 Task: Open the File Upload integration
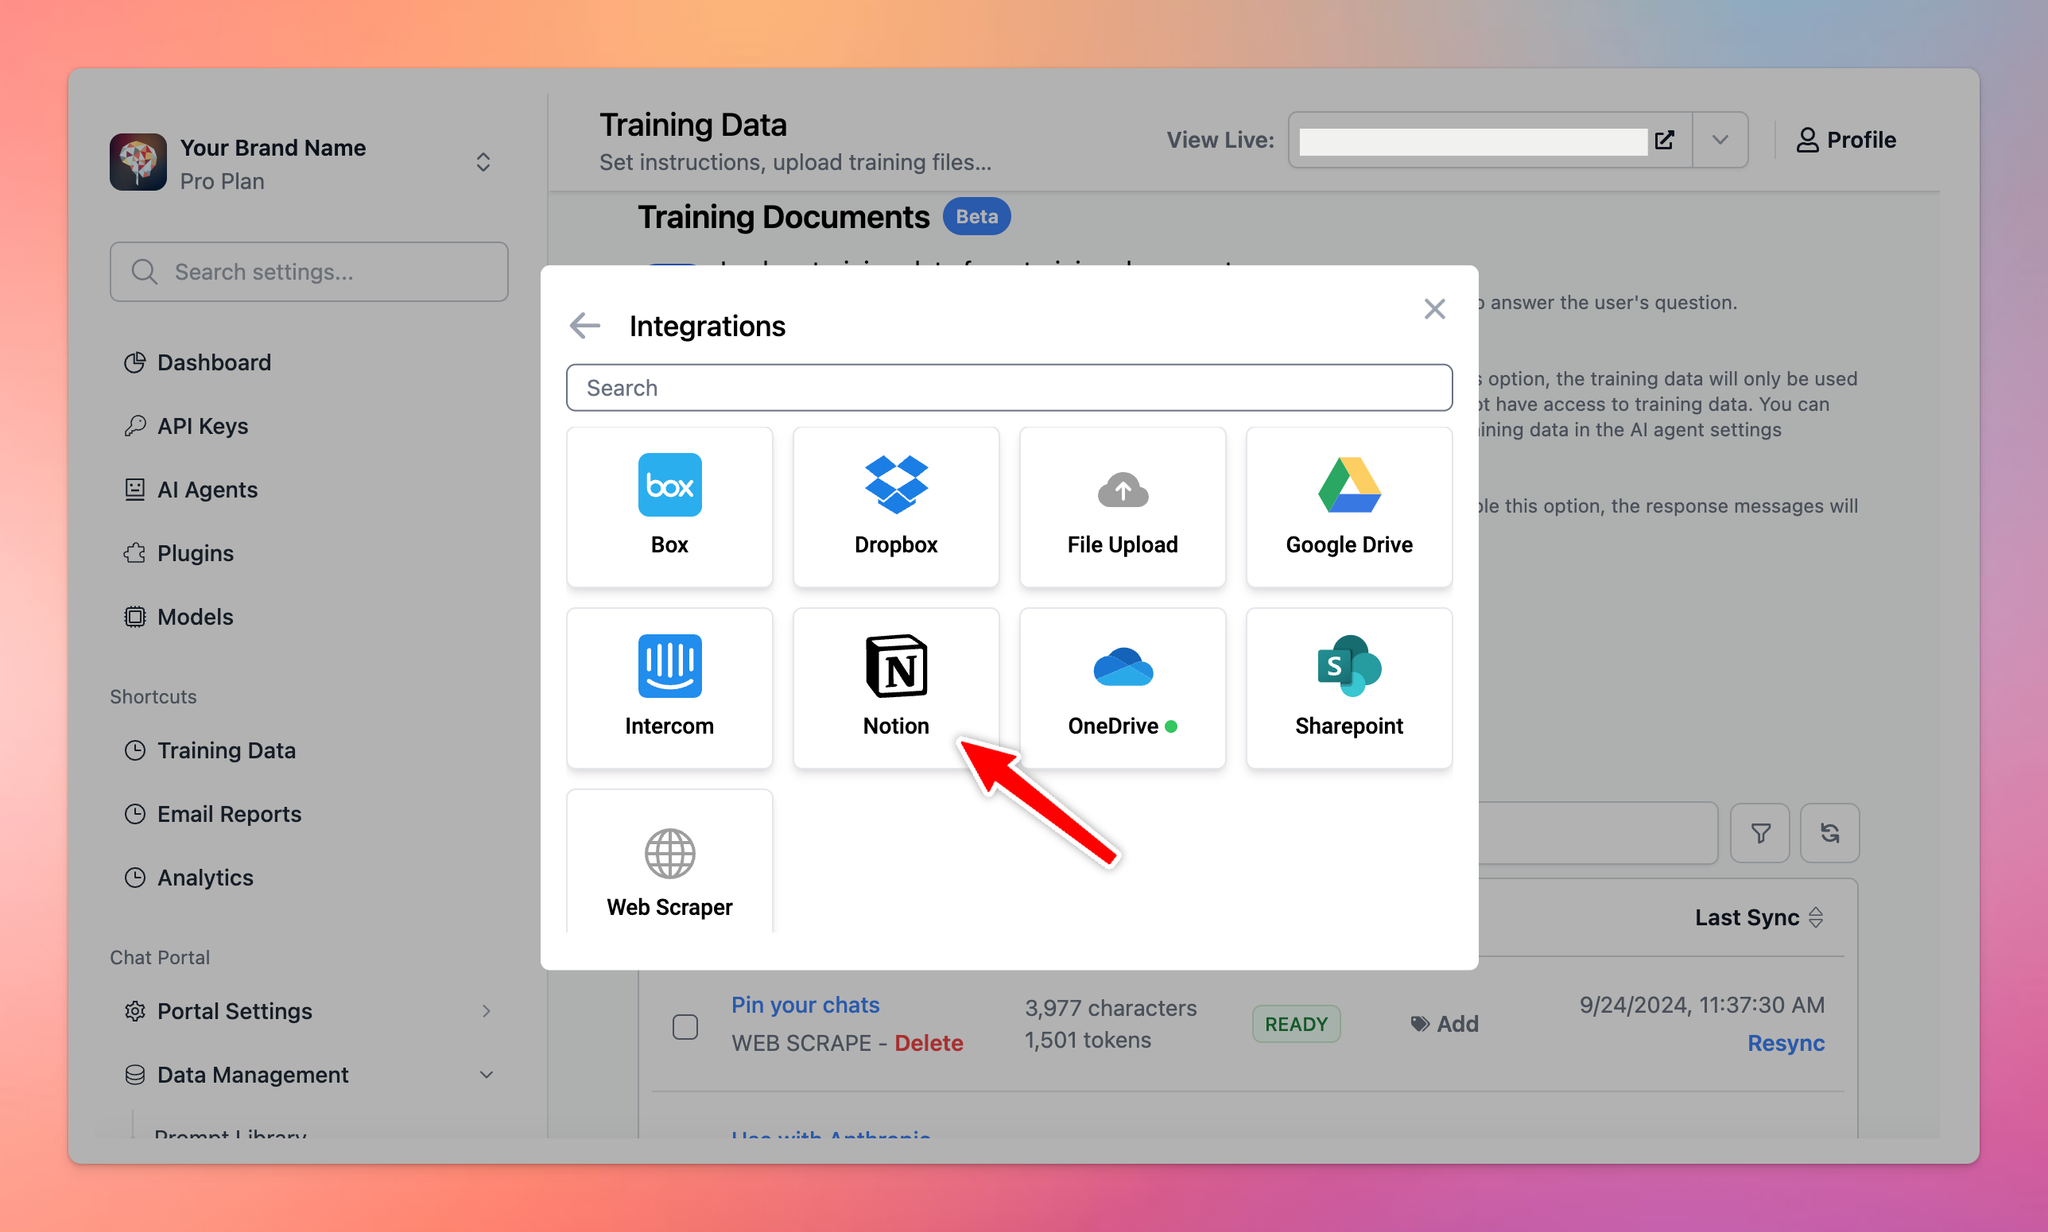click(1122, 507)
